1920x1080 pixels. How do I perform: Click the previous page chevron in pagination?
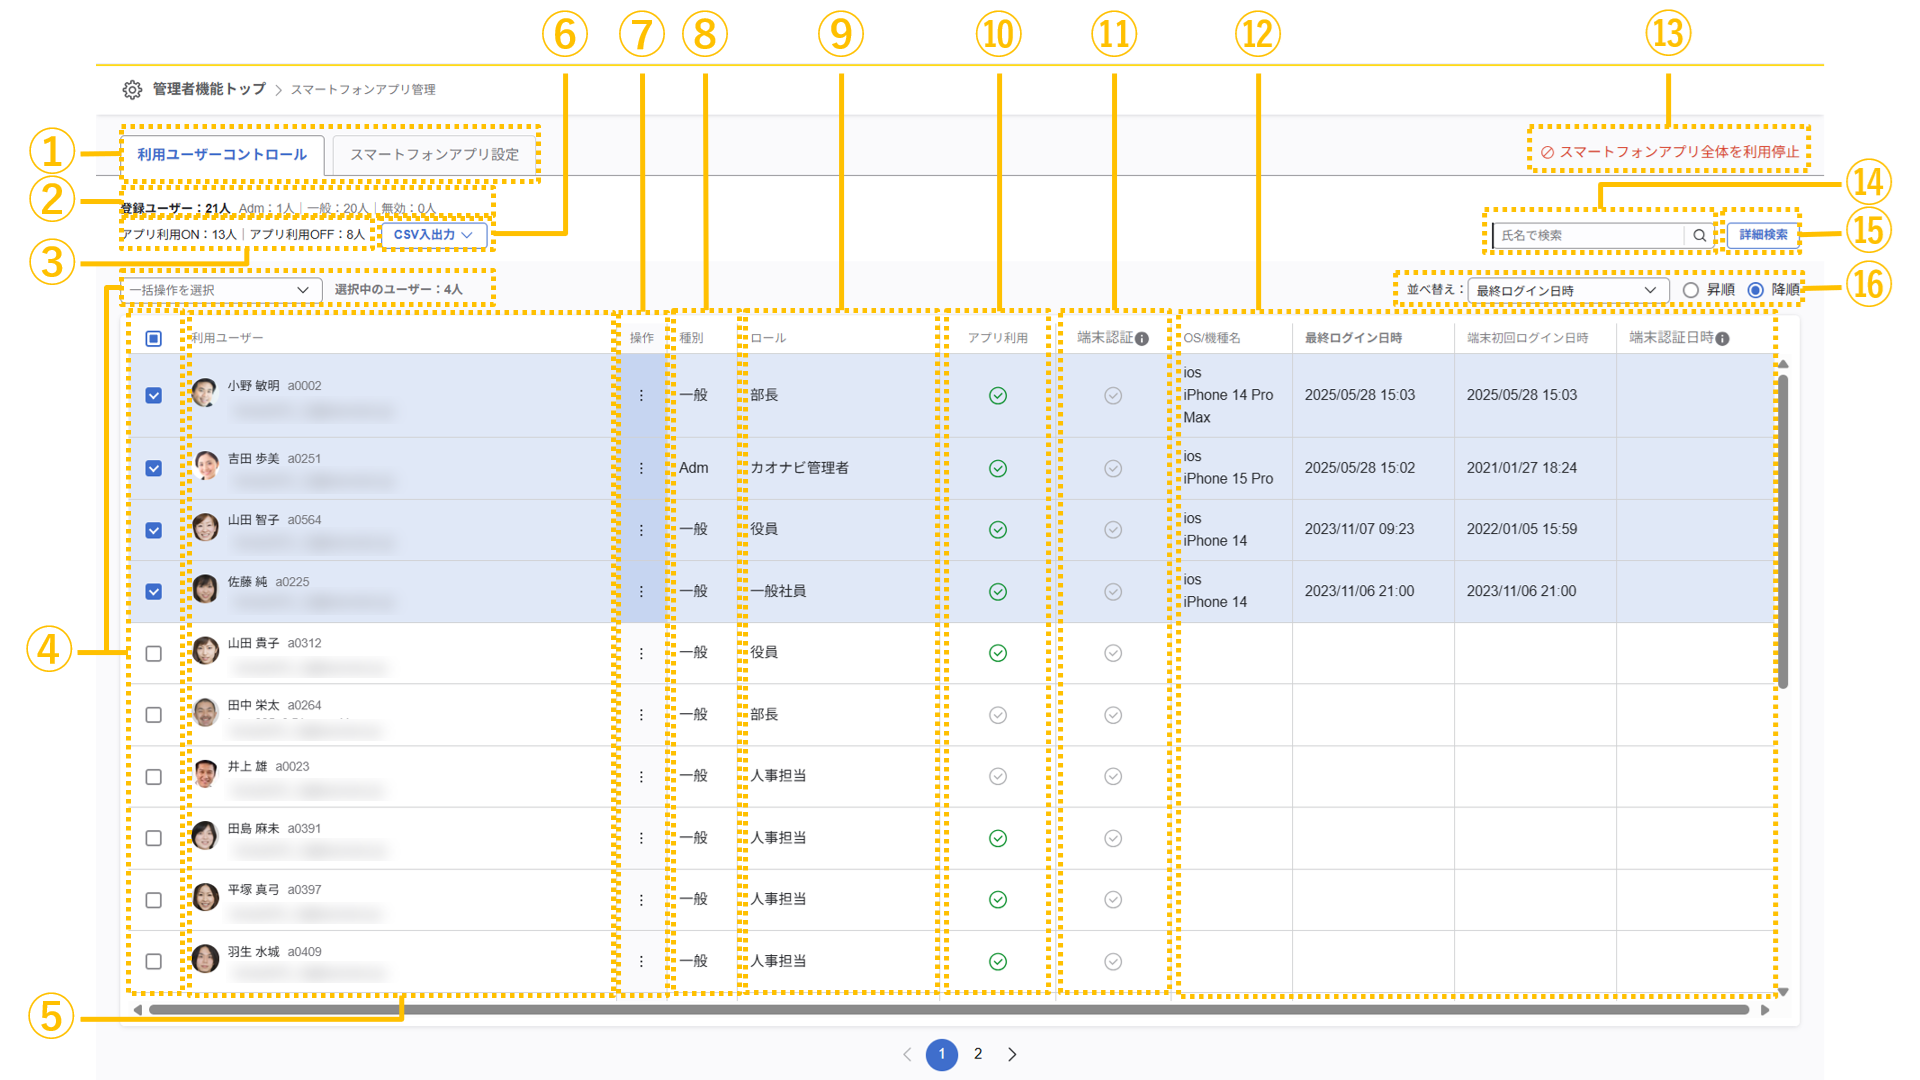(906, 1054)
